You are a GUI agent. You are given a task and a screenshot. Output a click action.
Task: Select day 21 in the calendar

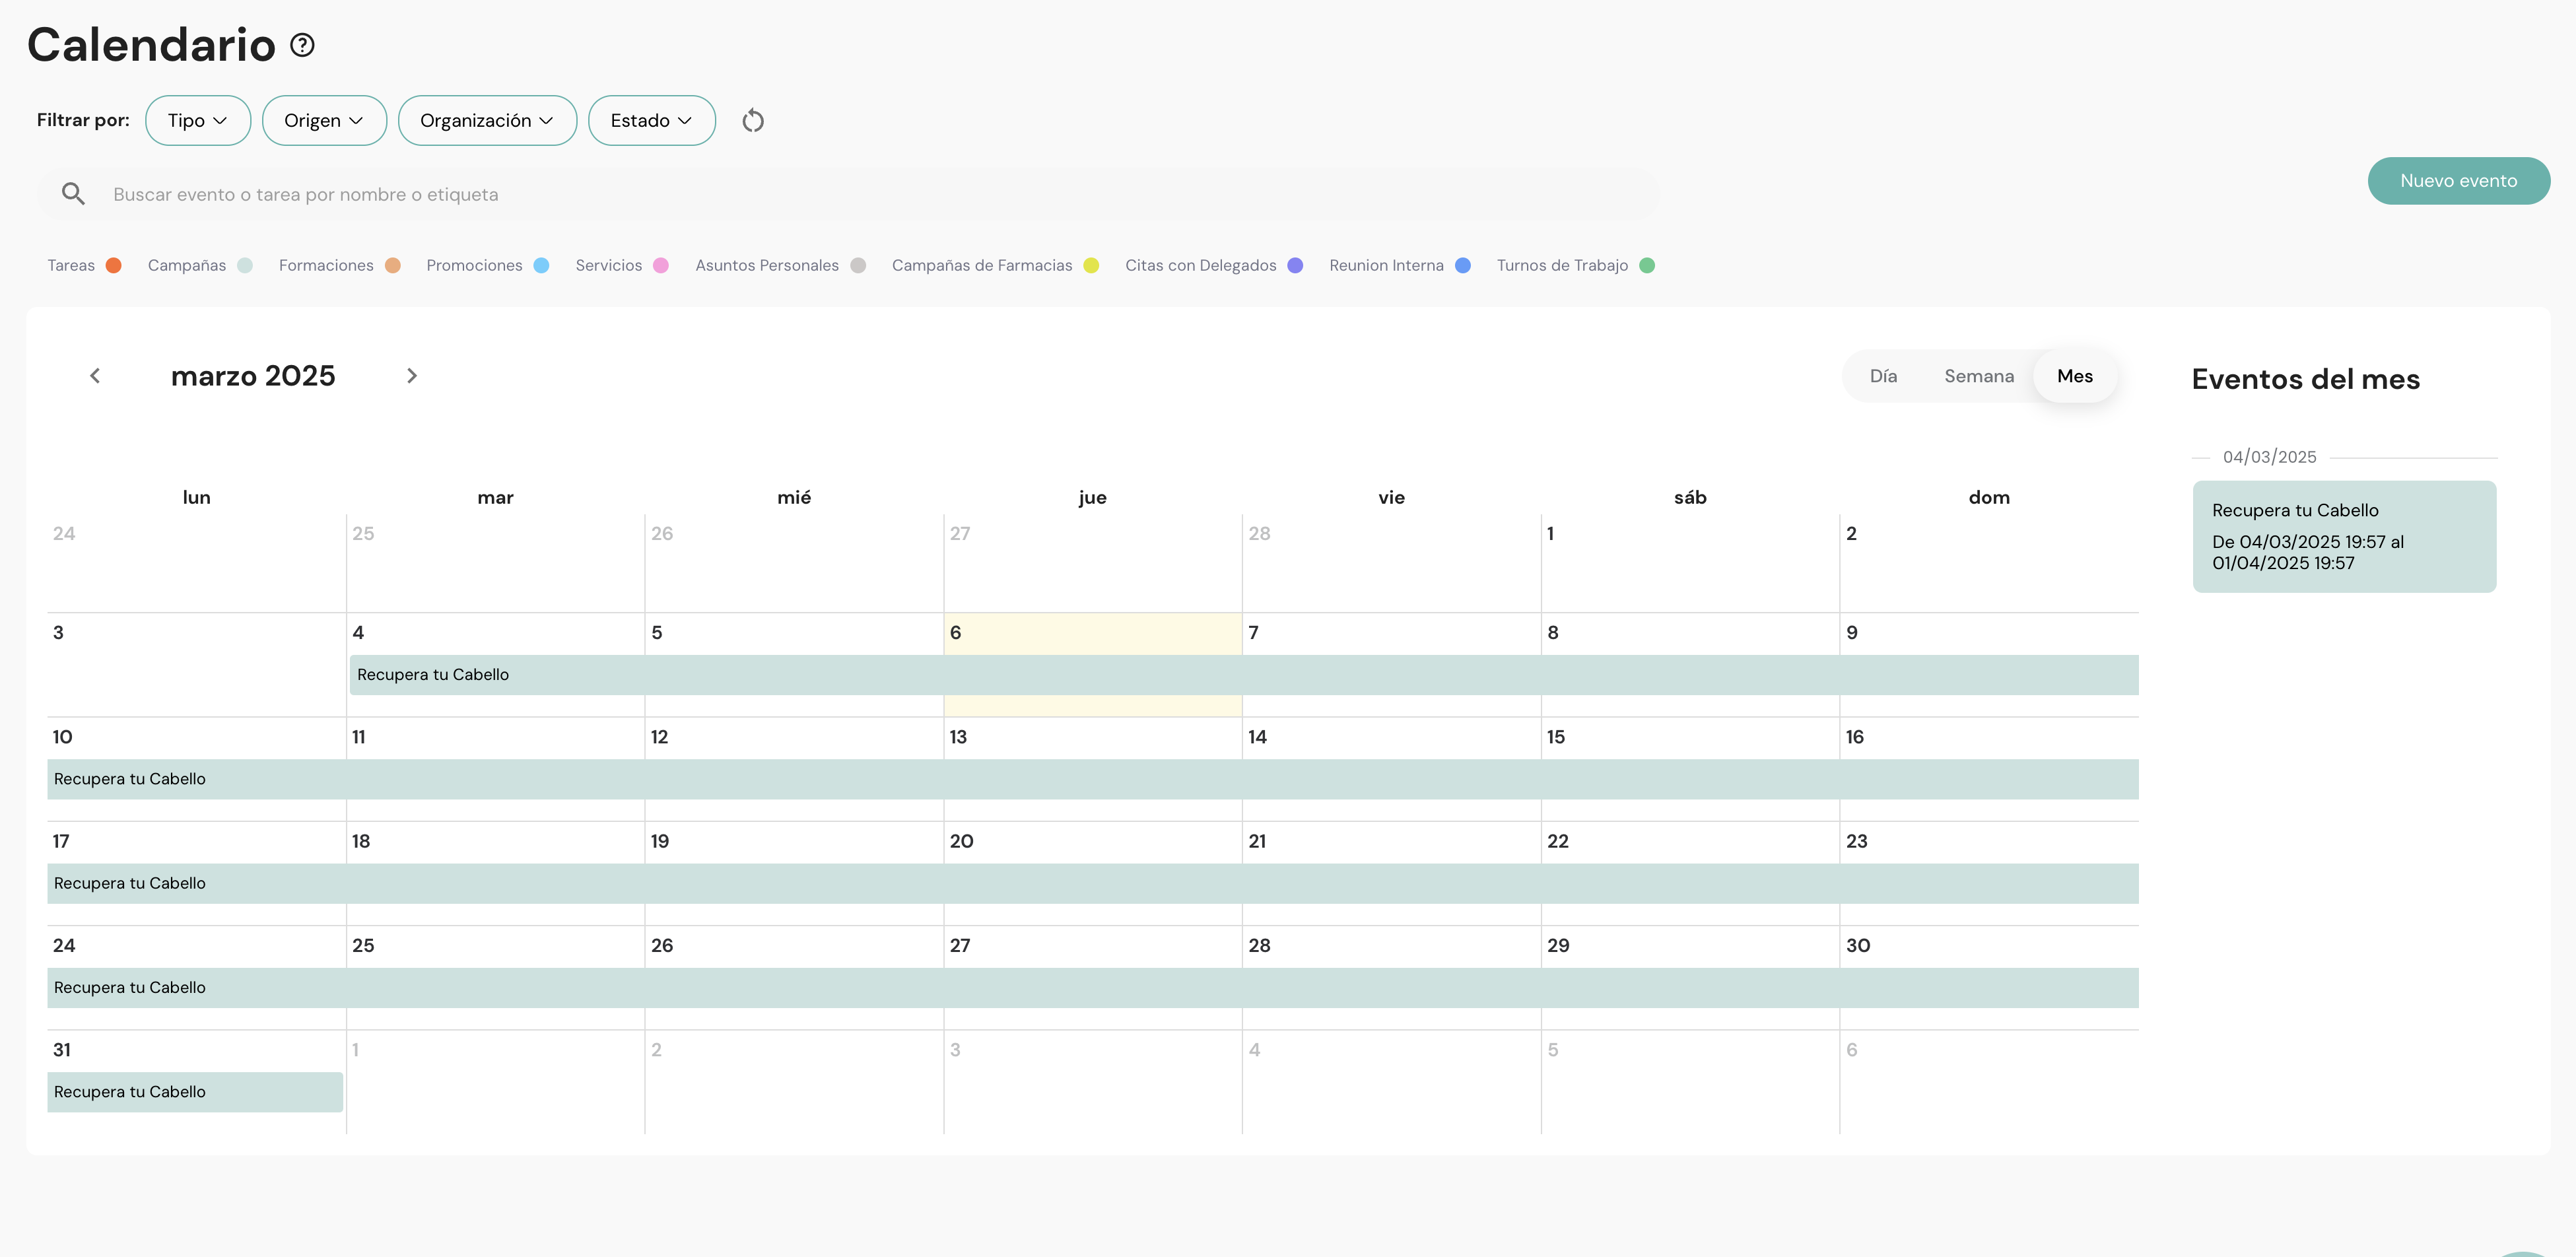coord(1257,842)
